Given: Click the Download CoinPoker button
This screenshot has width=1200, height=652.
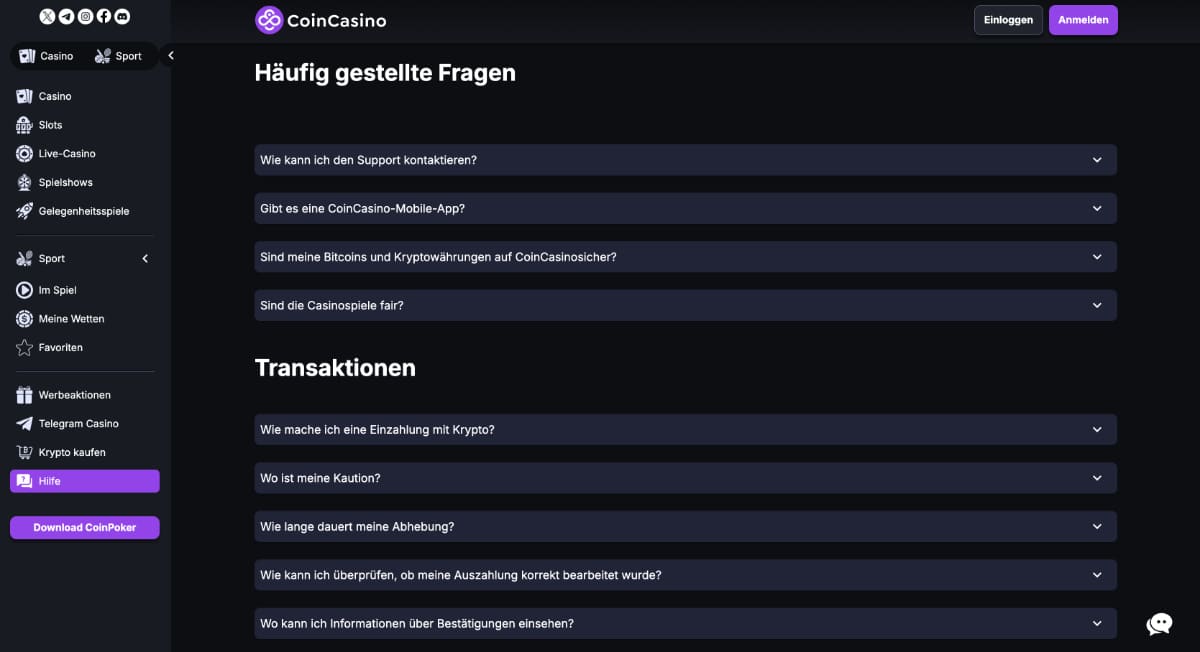Looking at the screenshot, I should 85,527.
